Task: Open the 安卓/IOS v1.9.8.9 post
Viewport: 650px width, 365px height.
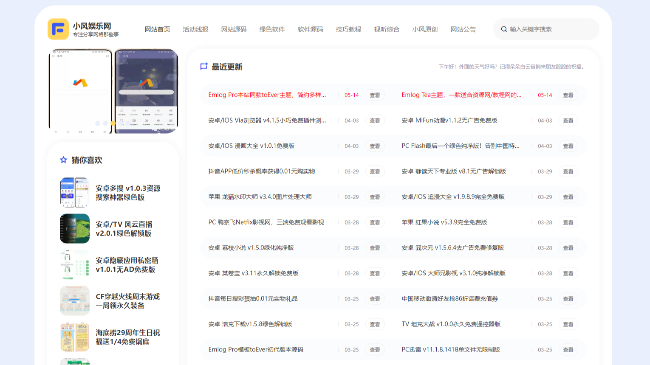Action: (x=453, y=197)
